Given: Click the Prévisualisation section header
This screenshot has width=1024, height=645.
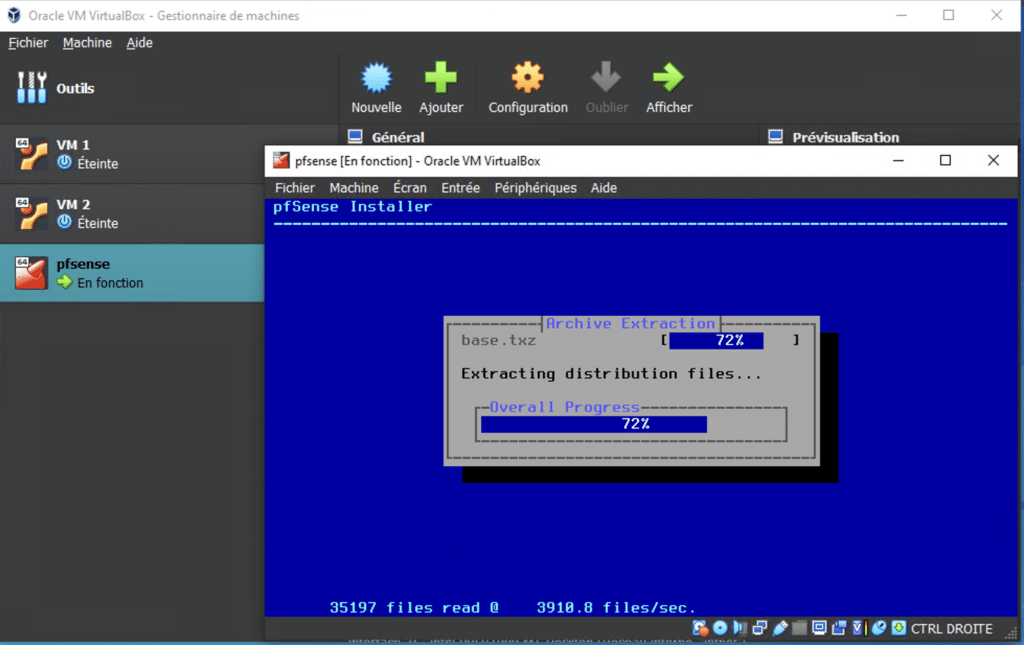Looking at the screenshot, I should click(x=846, y=137).
